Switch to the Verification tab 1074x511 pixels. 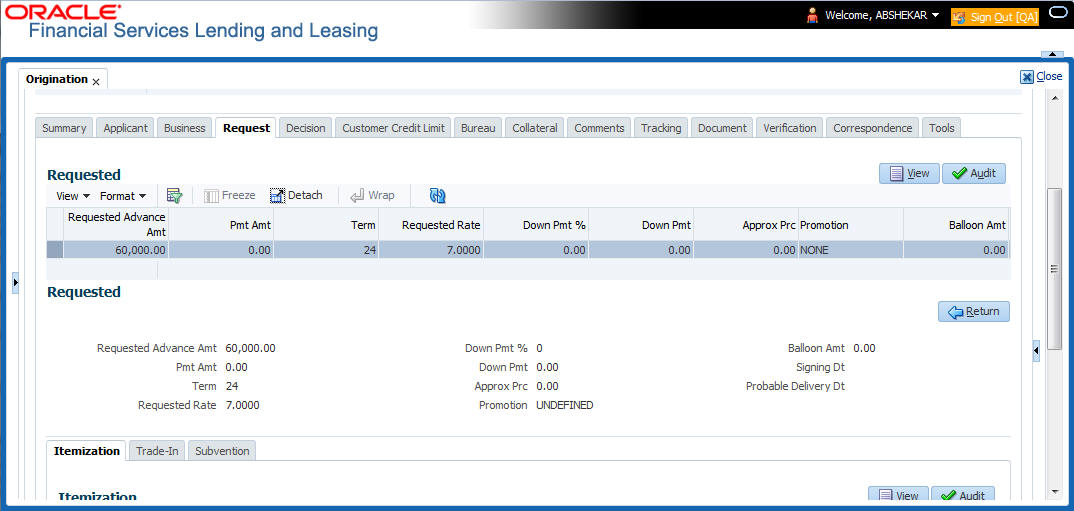(x=790, y=128)
